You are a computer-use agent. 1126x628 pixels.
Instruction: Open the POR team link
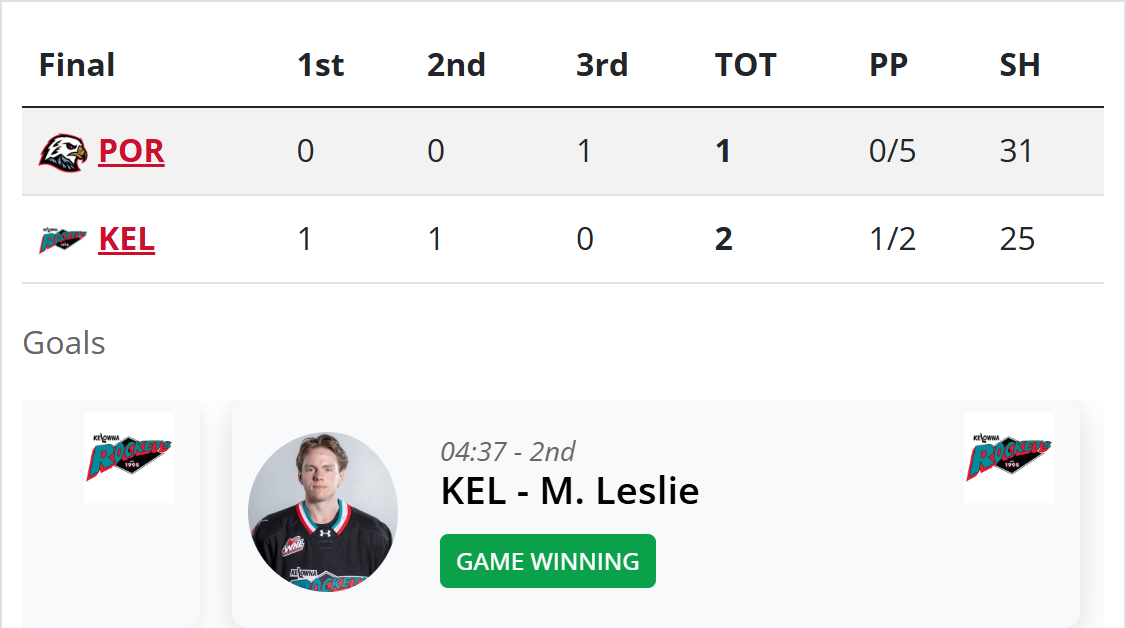point(131,151)
